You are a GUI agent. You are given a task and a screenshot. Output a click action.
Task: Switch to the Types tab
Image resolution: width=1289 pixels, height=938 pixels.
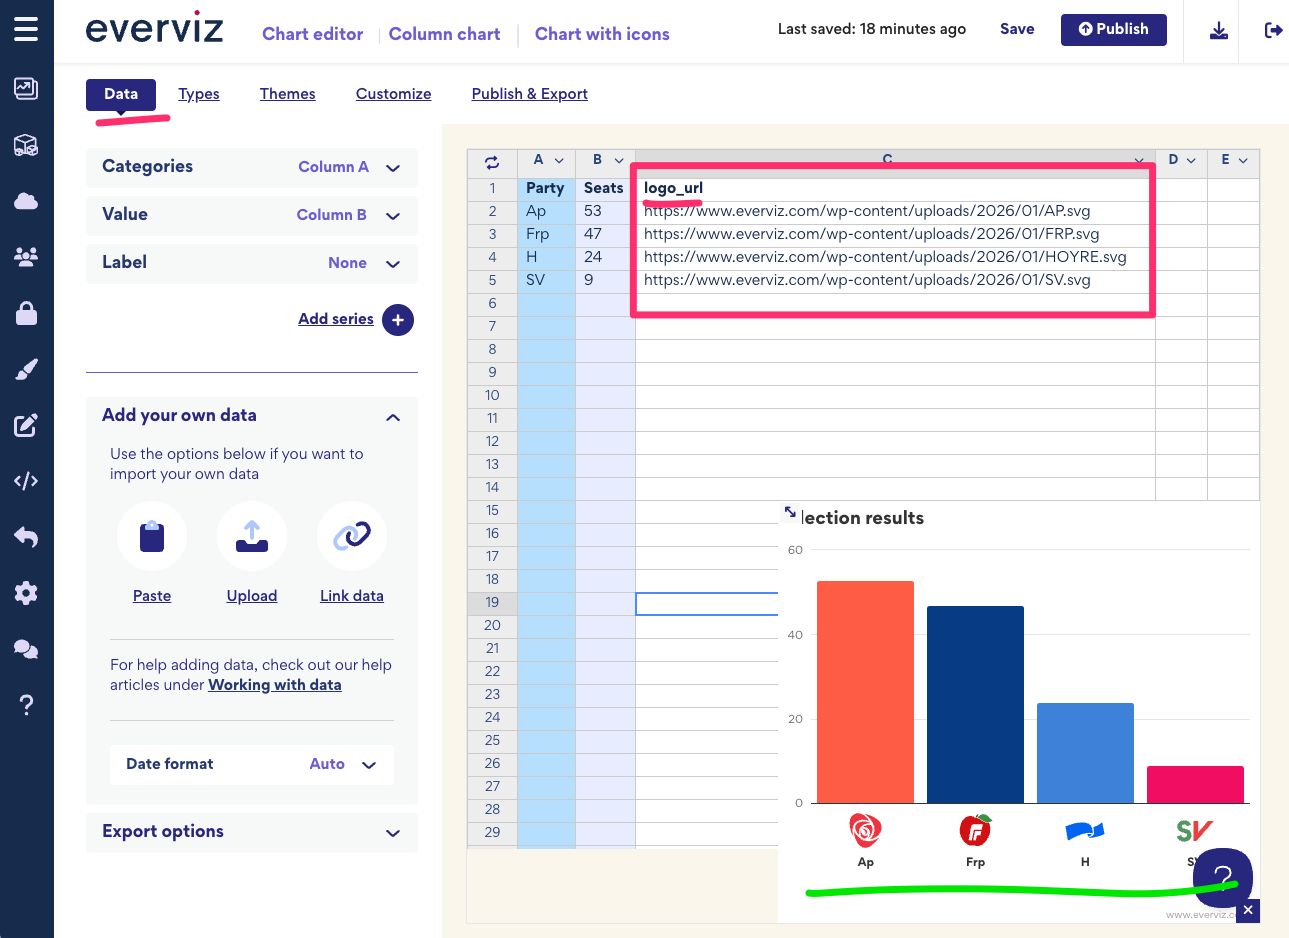click(x=199, y=94)
